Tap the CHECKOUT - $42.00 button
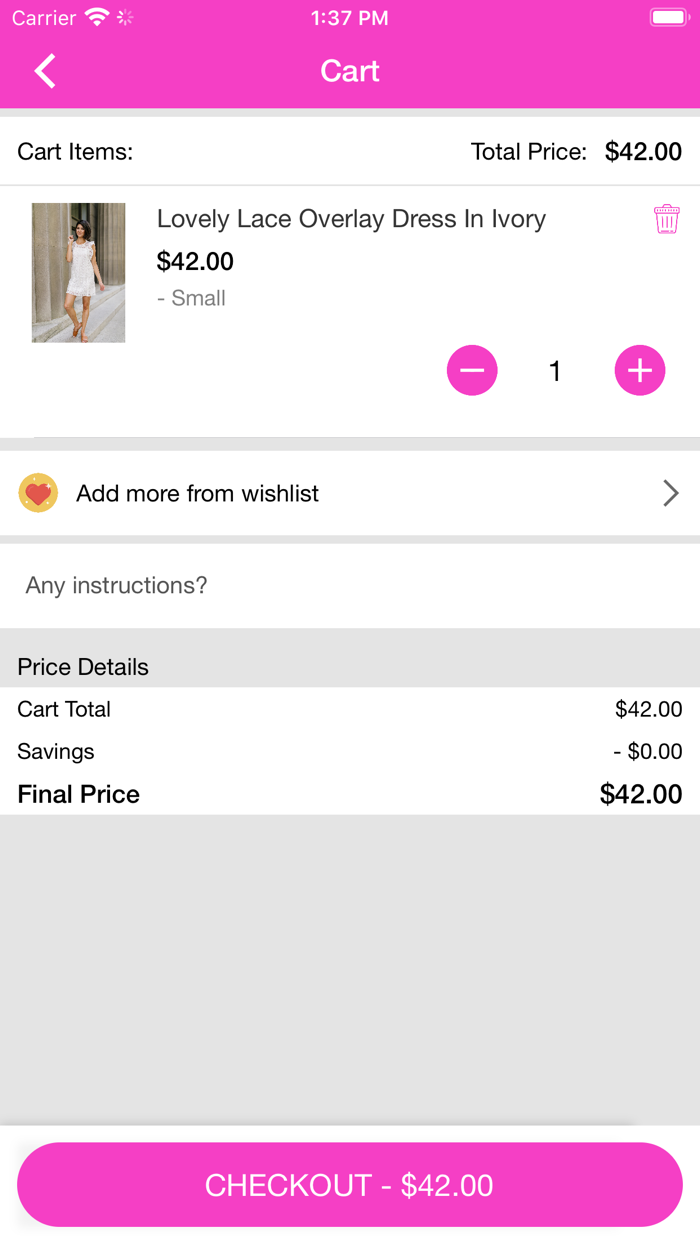The width and height of the screenshot is (700, 1244). point(350,1184)
